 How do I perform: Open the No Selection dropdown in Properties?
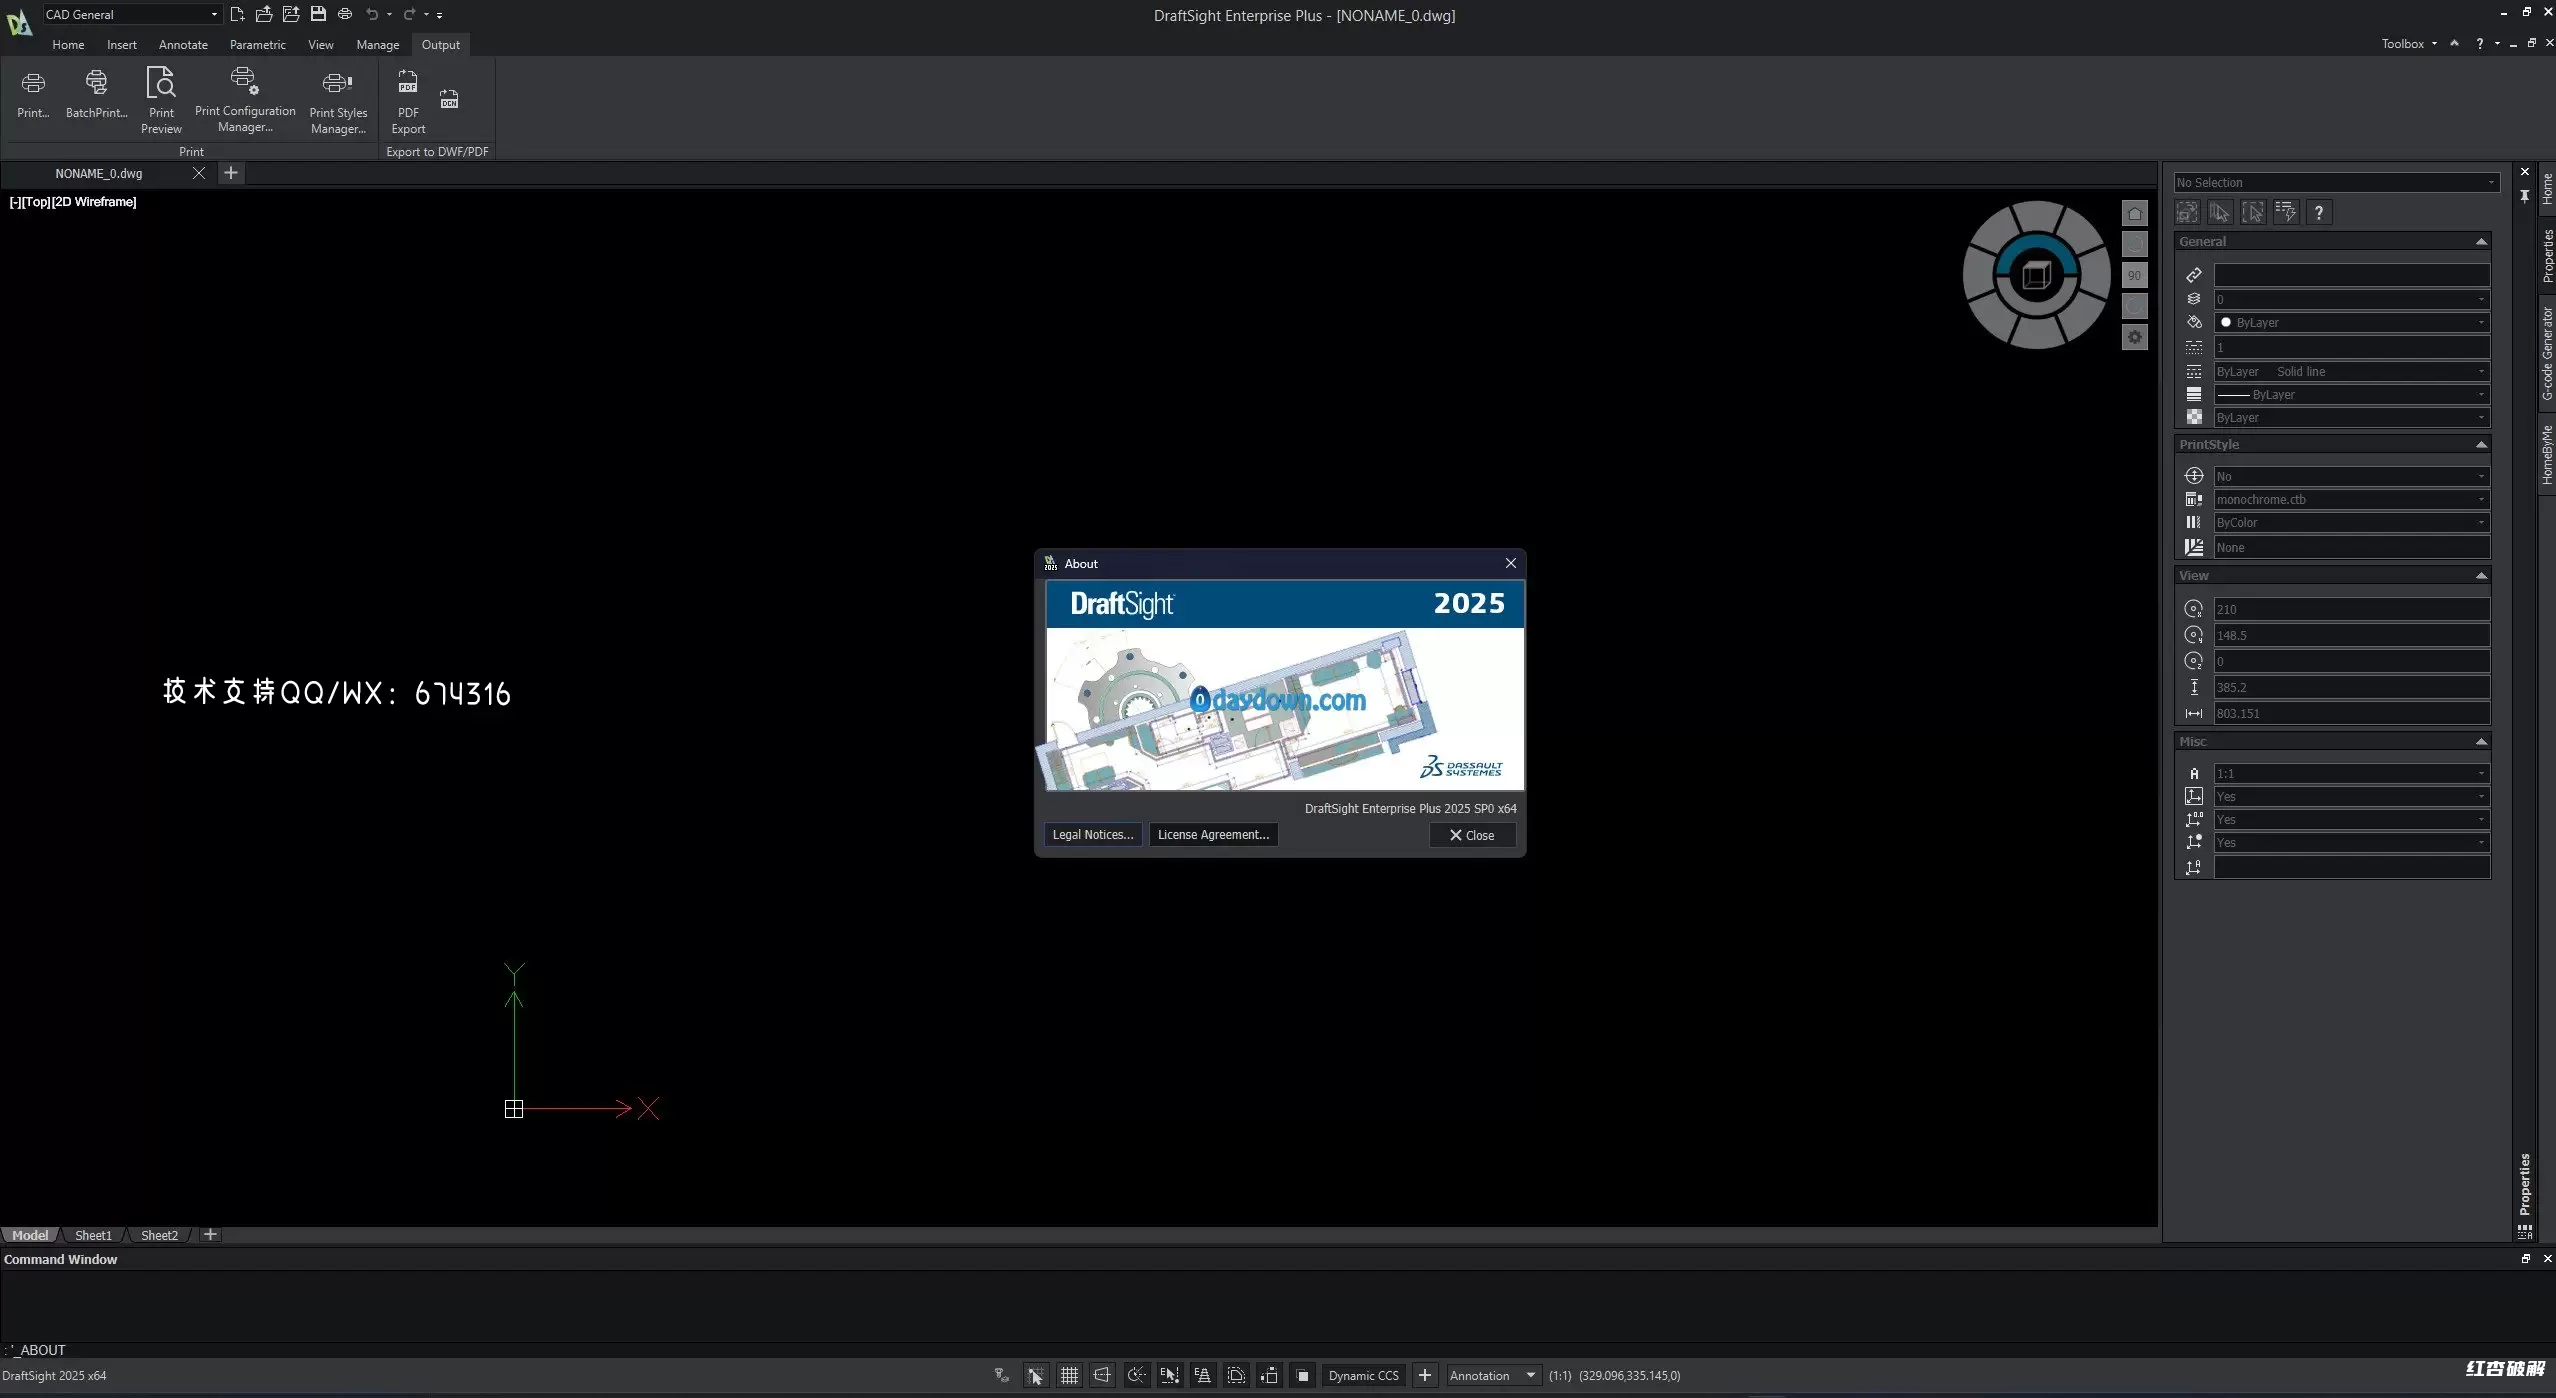[x=2336, y=182]
